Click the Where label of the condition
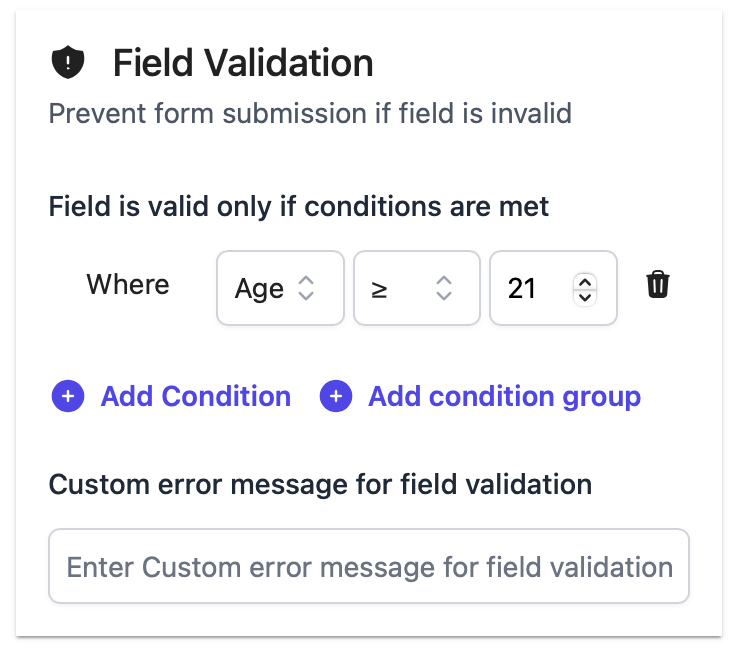 tap(128, 284)
